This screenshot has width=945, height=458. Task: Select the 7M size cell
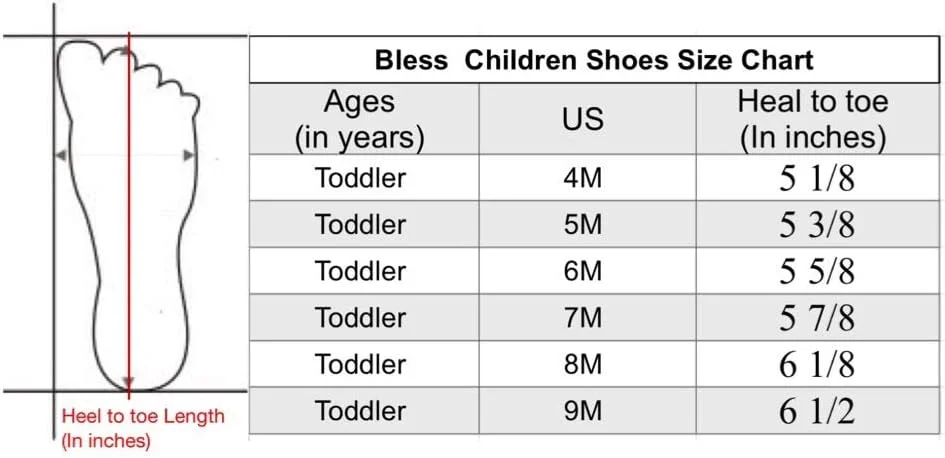click(583, 318)
